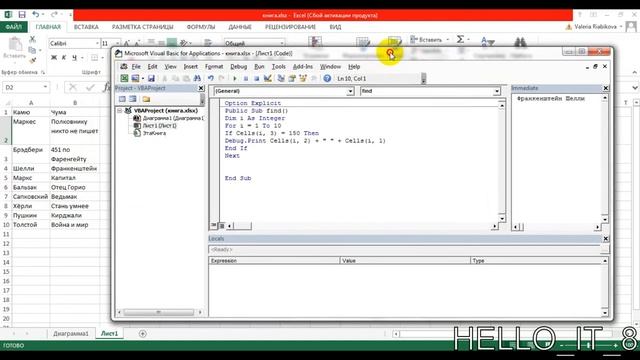Click the Find binoculars icon in VBA toolbar
640x360 pixels.
(x=197, y=78)
